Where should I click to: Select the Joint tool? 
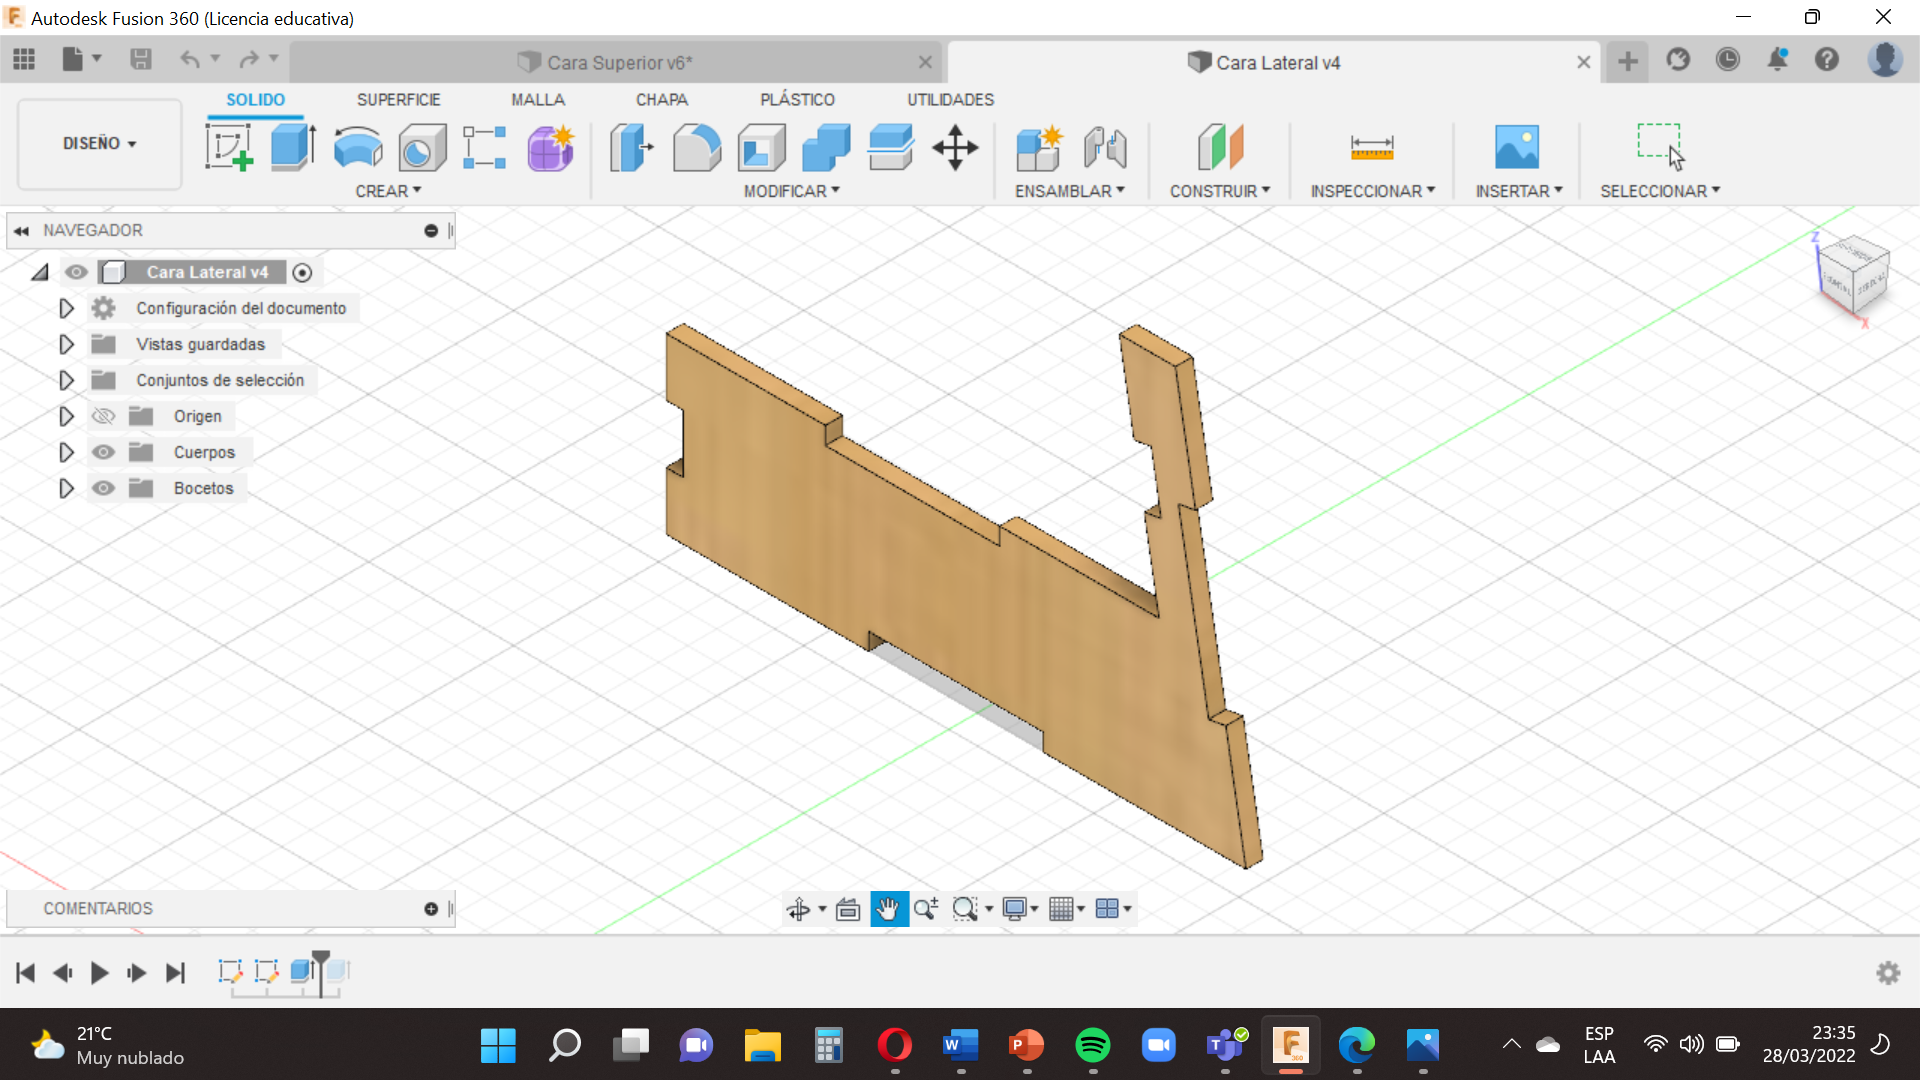coord(1105,148)
